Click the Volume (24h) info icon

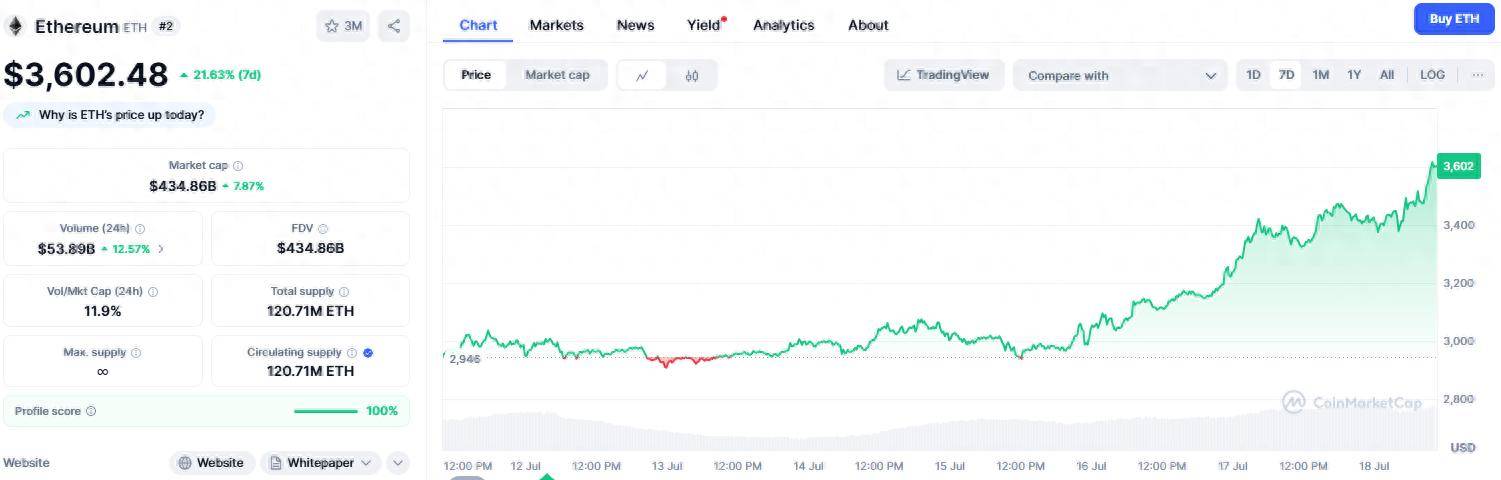click(x=140, y=229)
